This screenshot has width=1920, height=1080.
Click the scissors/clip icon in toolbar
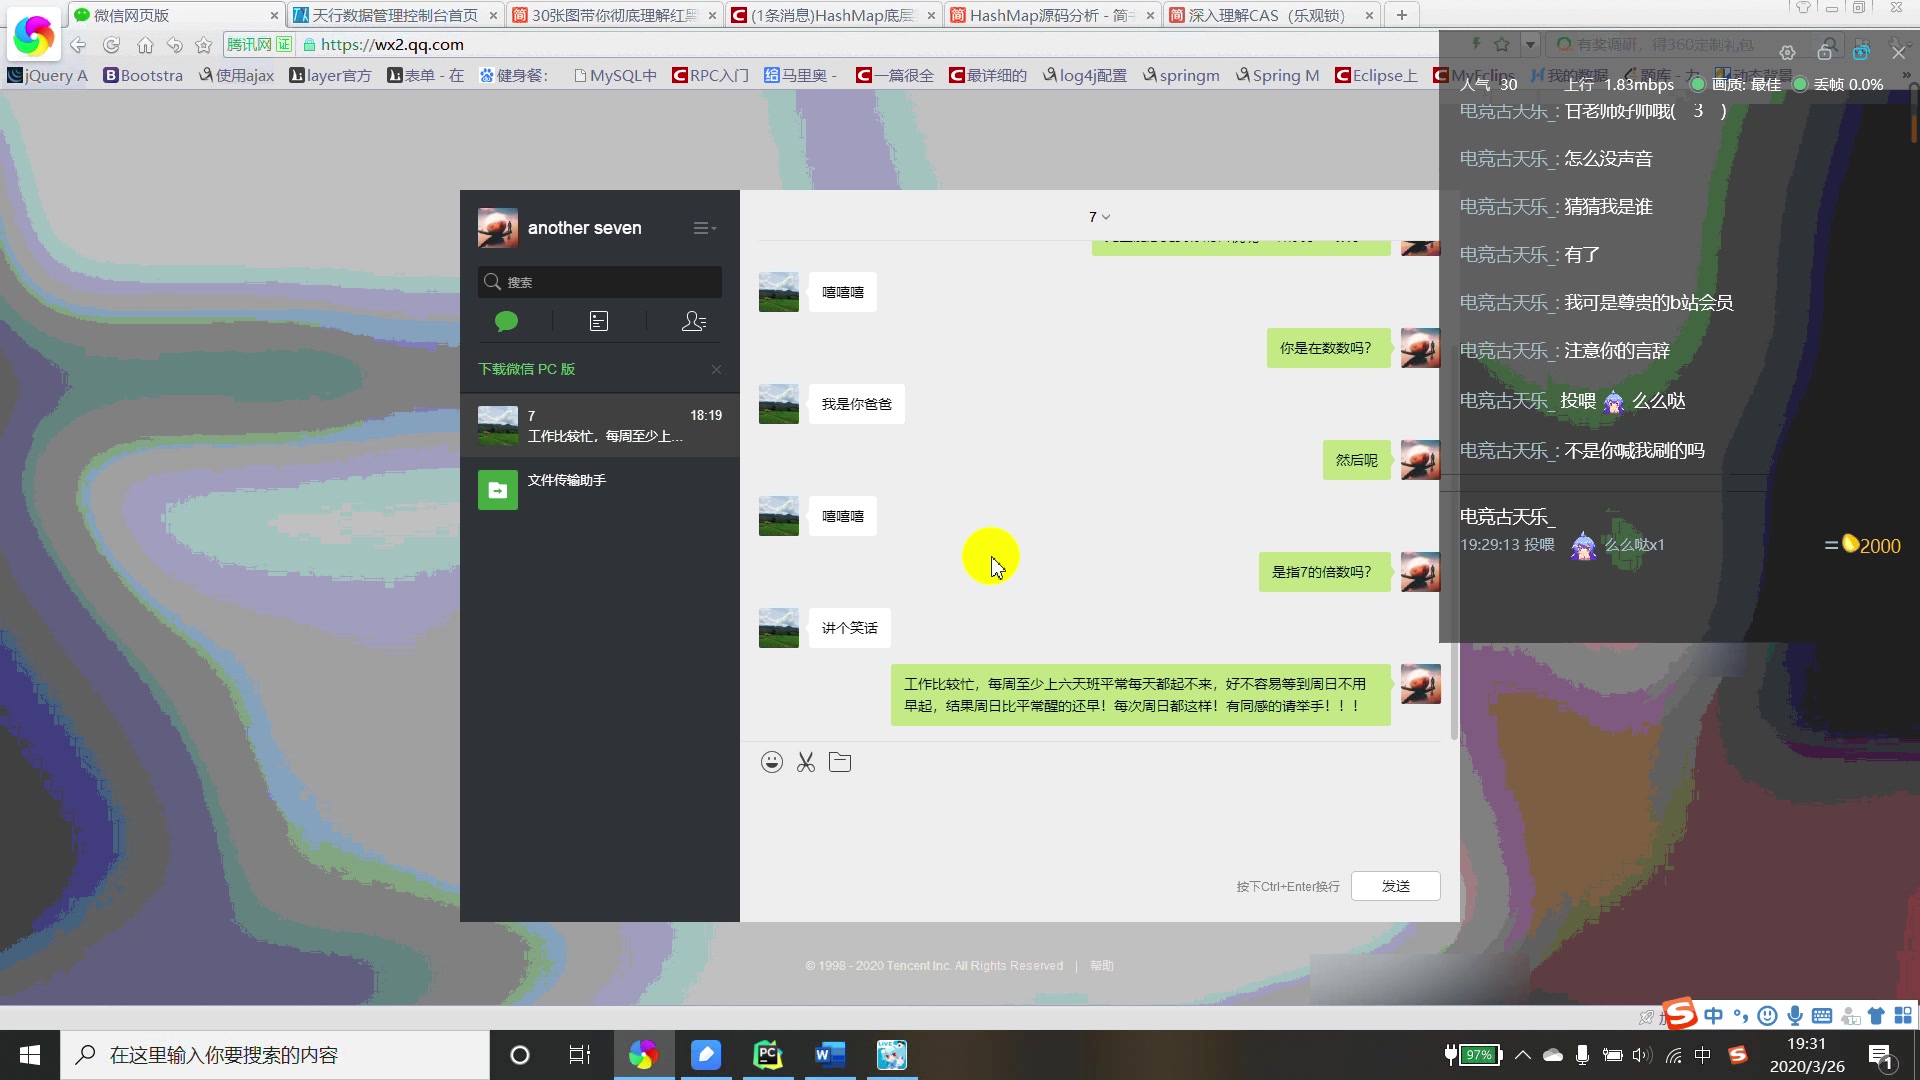click(x=806, y=762)
